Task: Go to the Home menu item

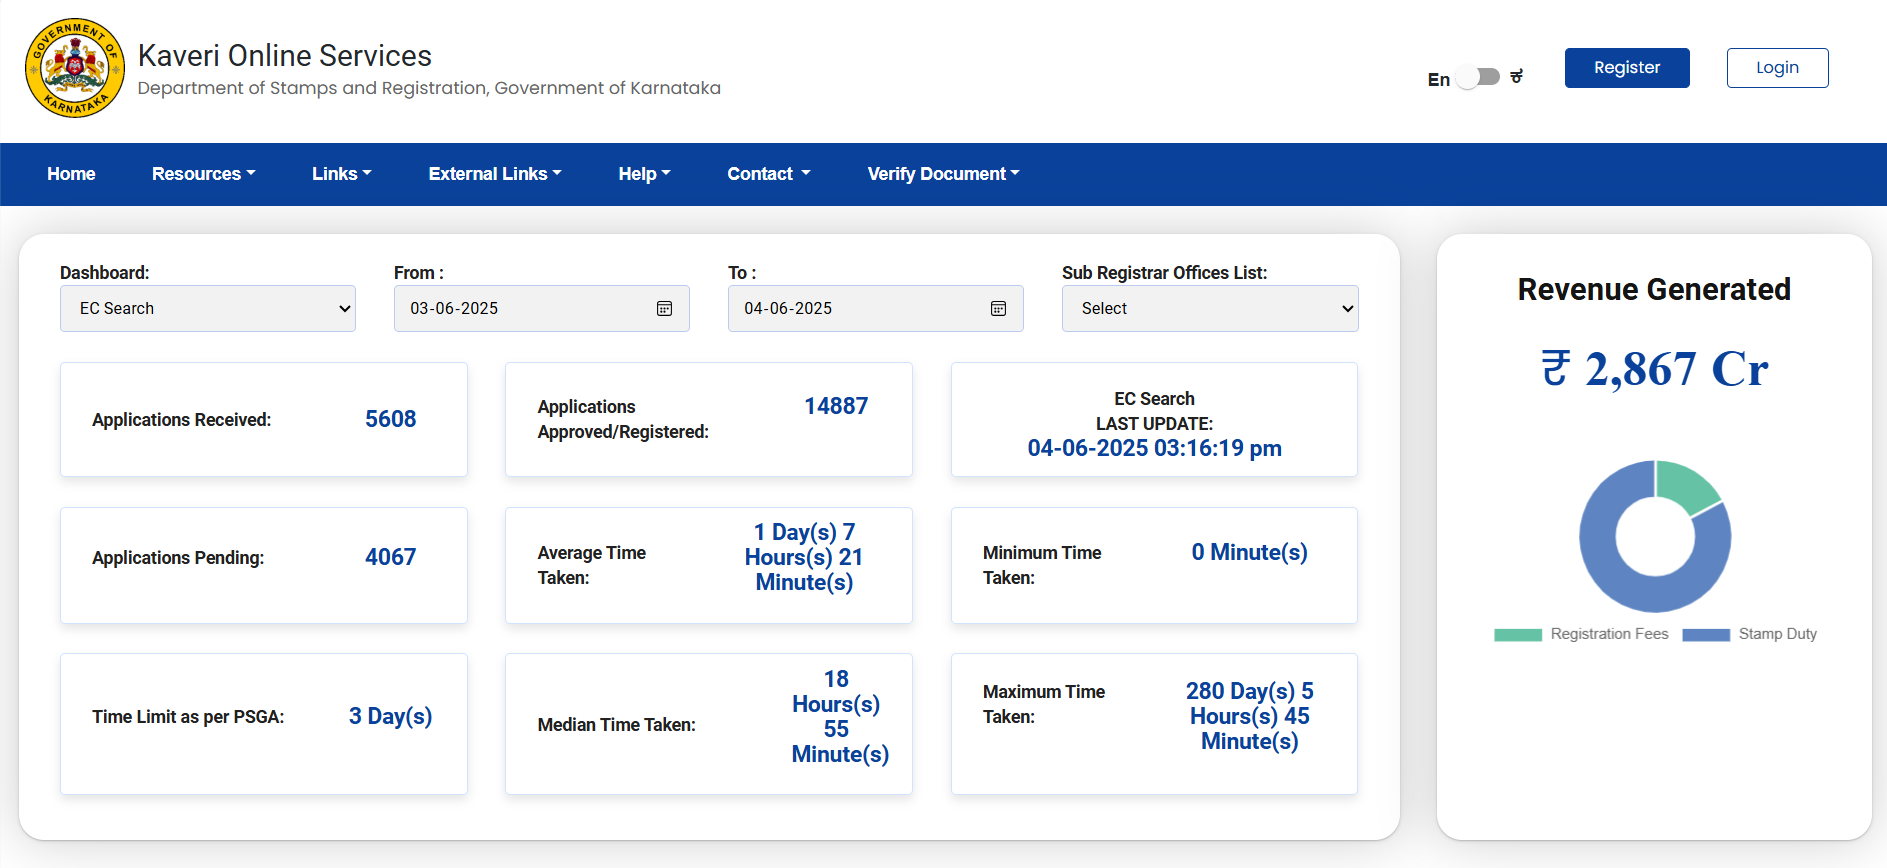Action: pyautogui.click(x=71, y=174)
